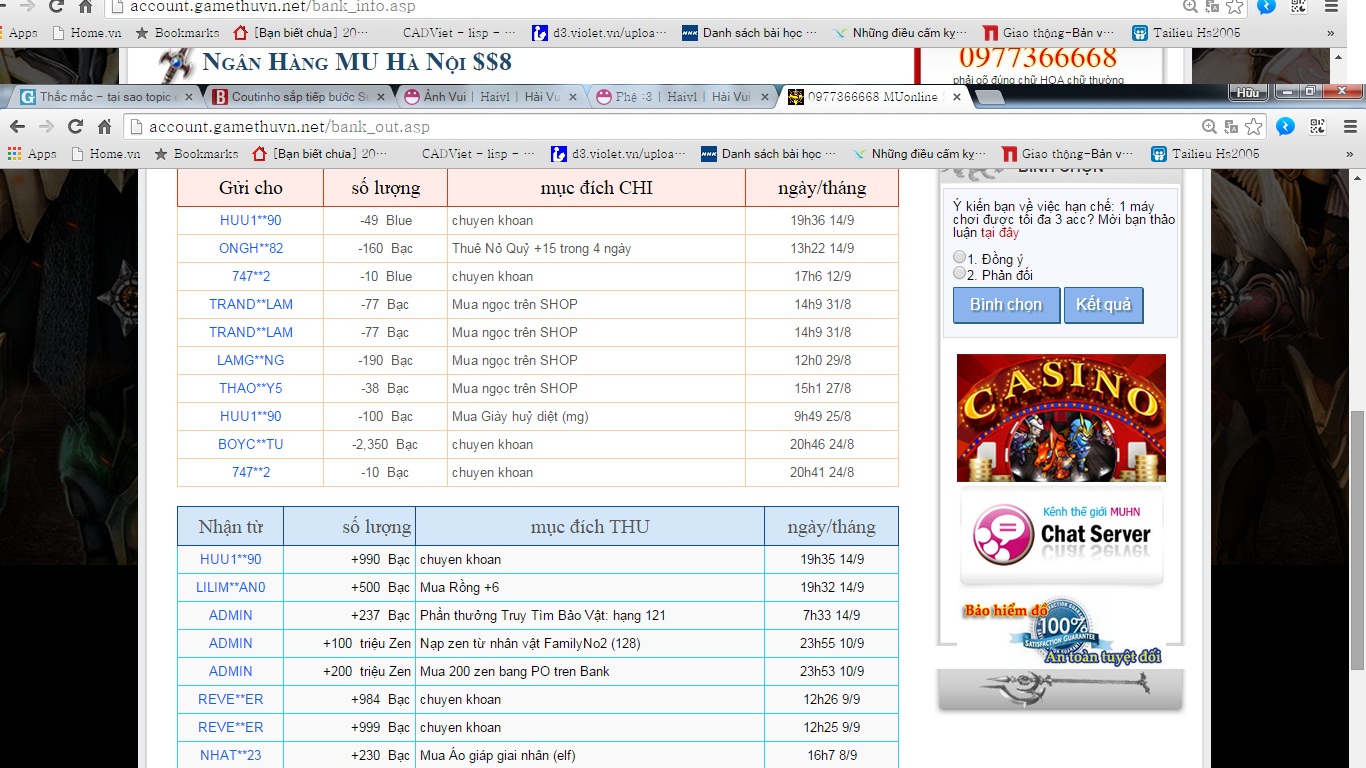Click the 'Bình chọn' vote button

(1006, 305)
